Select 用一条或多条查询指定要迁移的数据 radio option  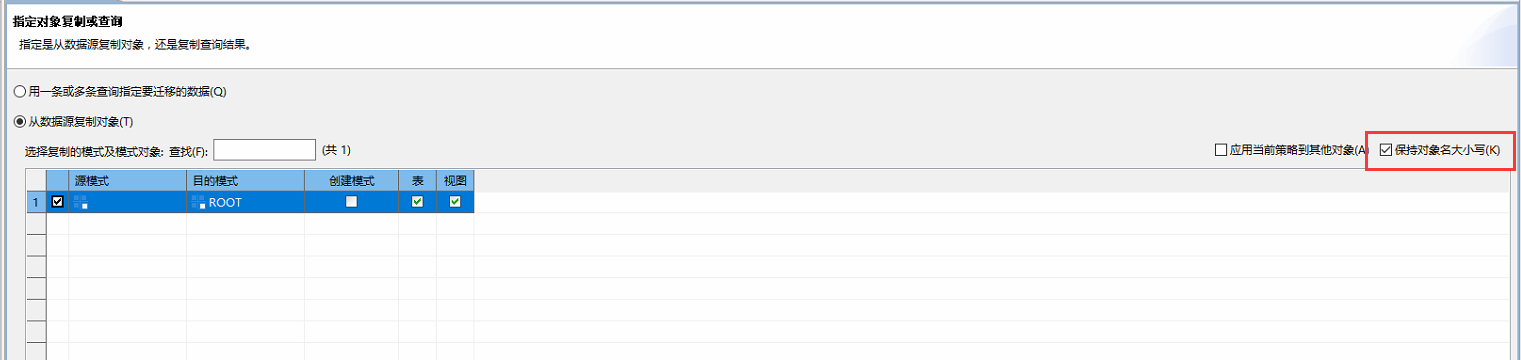pyautogui.click(x=20, y=92)
